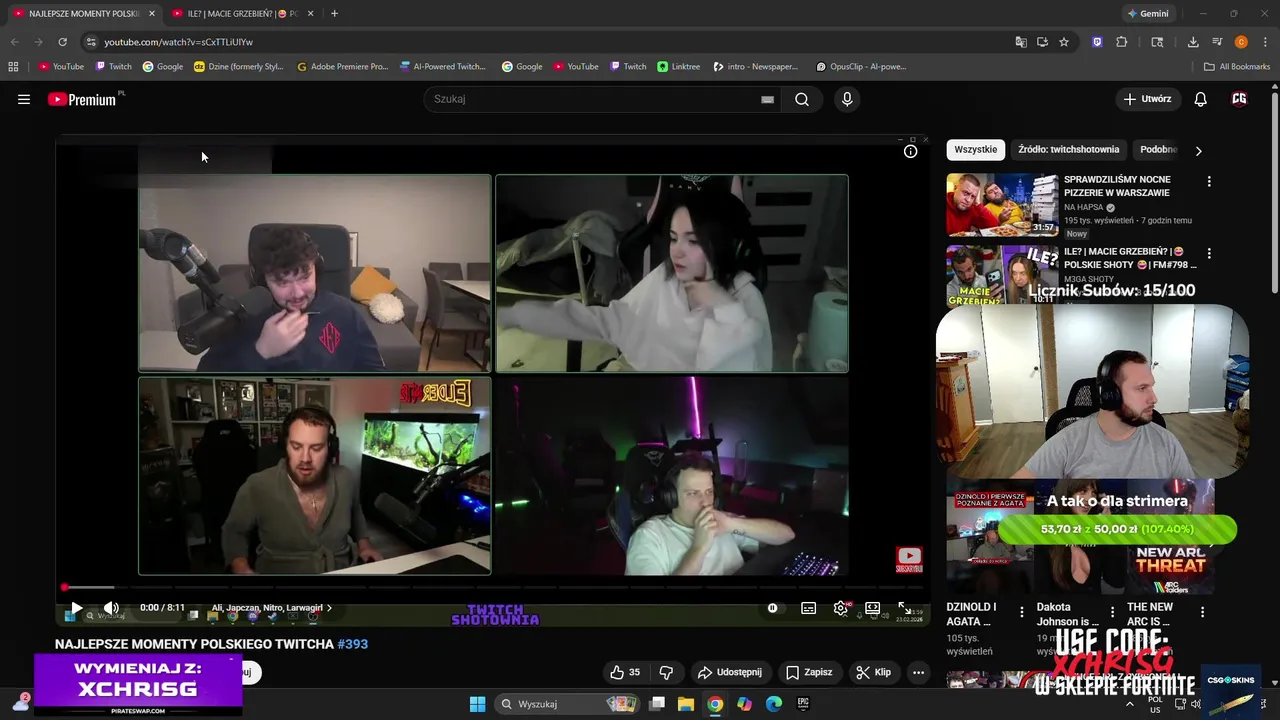This screenshot has width=1280, height=720.
Task: Expand chapter Ali, Japczan, Nitro, Larwagirl
Action: 272,608
